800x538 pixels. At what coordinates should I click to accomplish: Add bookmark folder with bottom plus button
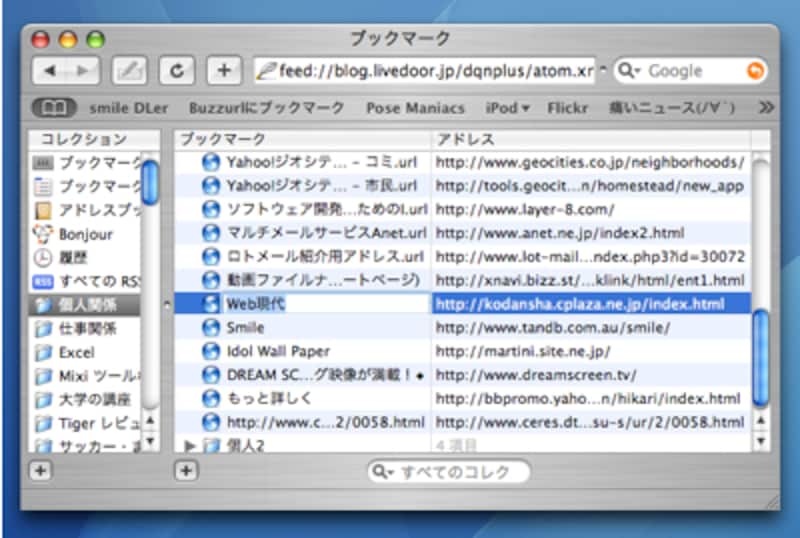(x=186, y=471)
